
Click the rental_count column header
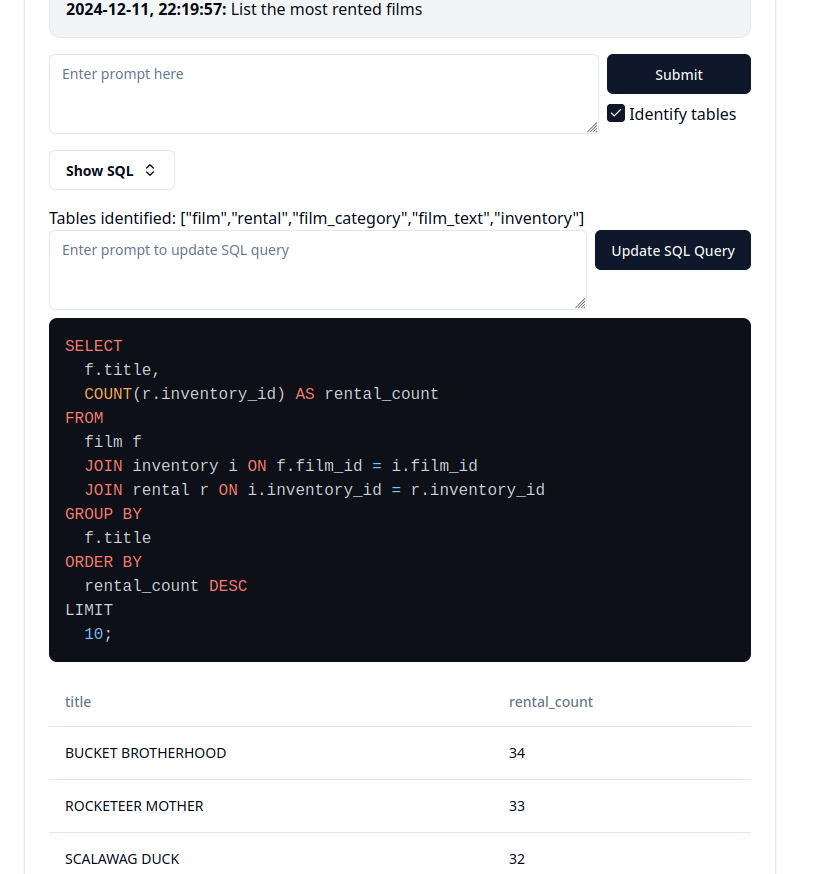(x=551, y=701)
